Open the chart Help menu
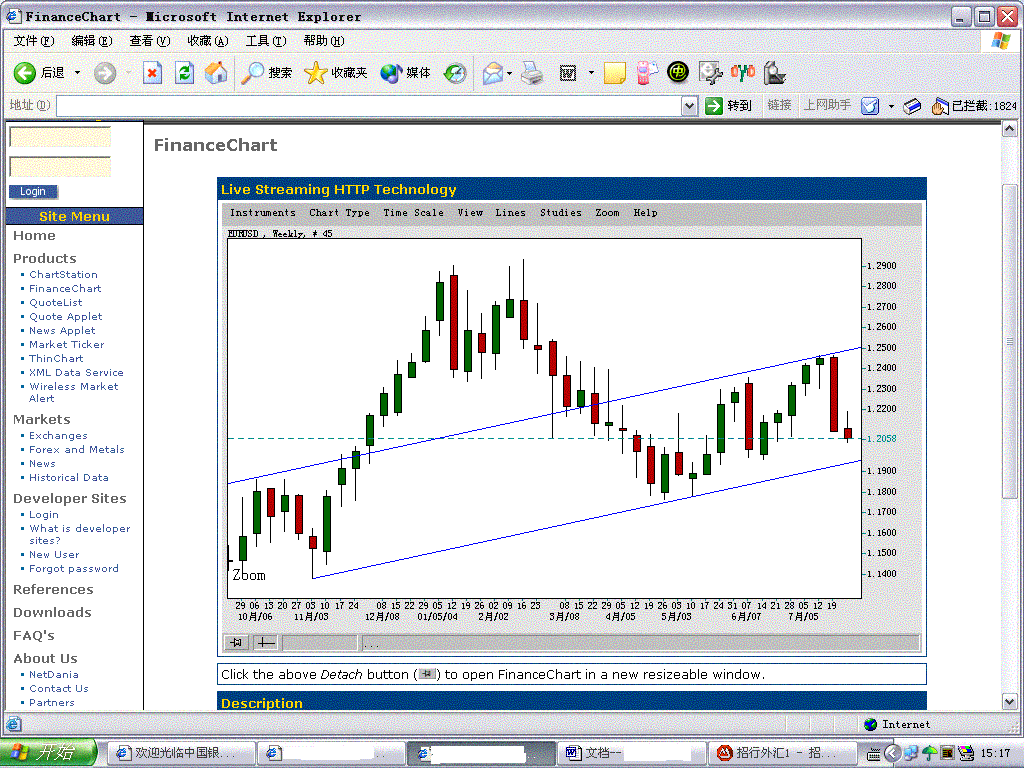The image size is (1024, 768). [x=645, y=213]
